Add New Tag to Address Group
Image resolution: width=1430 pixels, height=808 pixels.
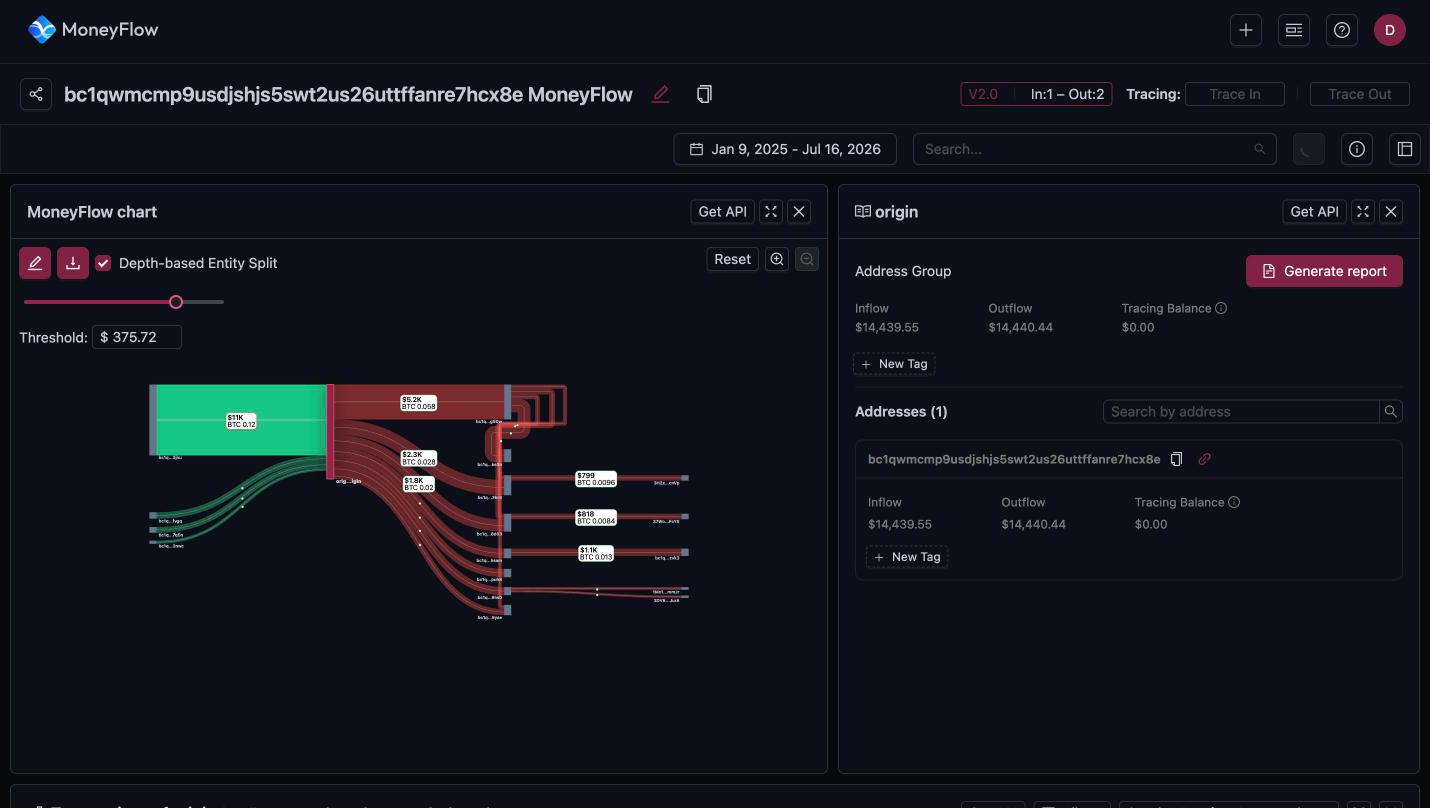pyautogui.click(x=894, y=364)
